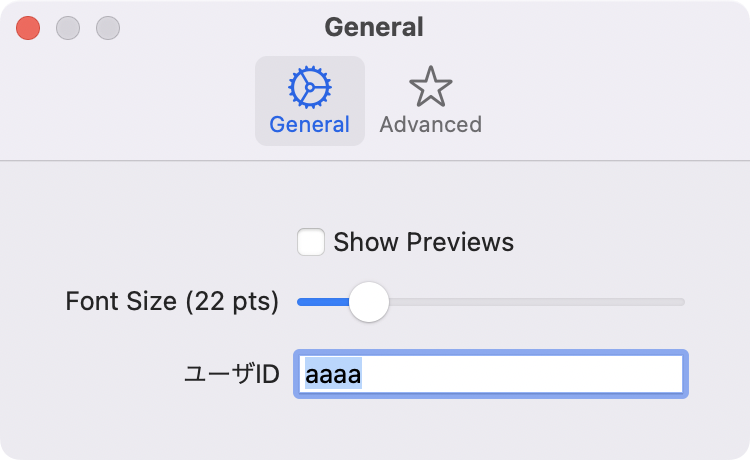This screenshot has width=750, height=460.
Task: Switch to the Advanced tab label
Action: [x=430, y=125]
